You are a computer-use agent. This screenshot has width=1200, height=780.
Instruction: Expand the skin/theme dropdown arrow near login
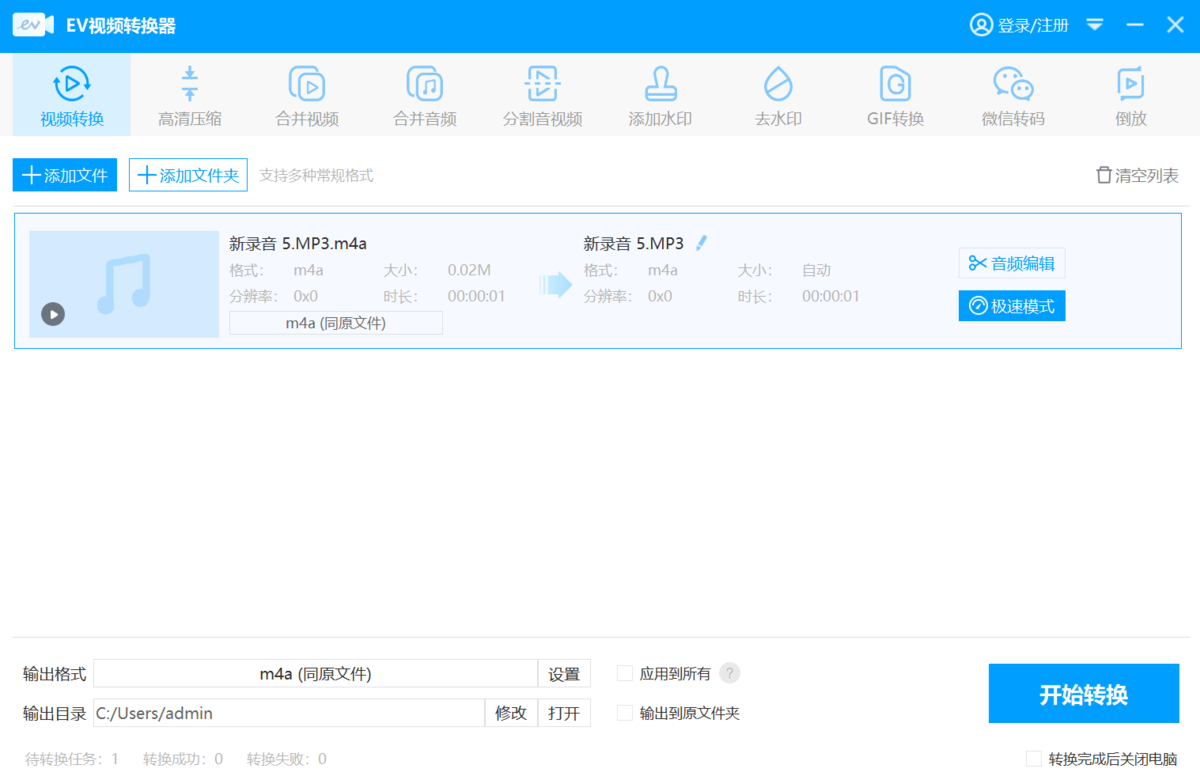tap(1095, 24)
